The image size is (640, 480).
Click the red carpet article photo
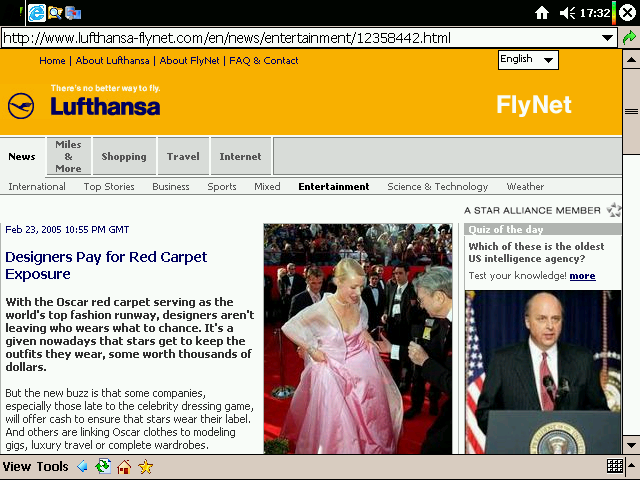[x=358, y=339]
